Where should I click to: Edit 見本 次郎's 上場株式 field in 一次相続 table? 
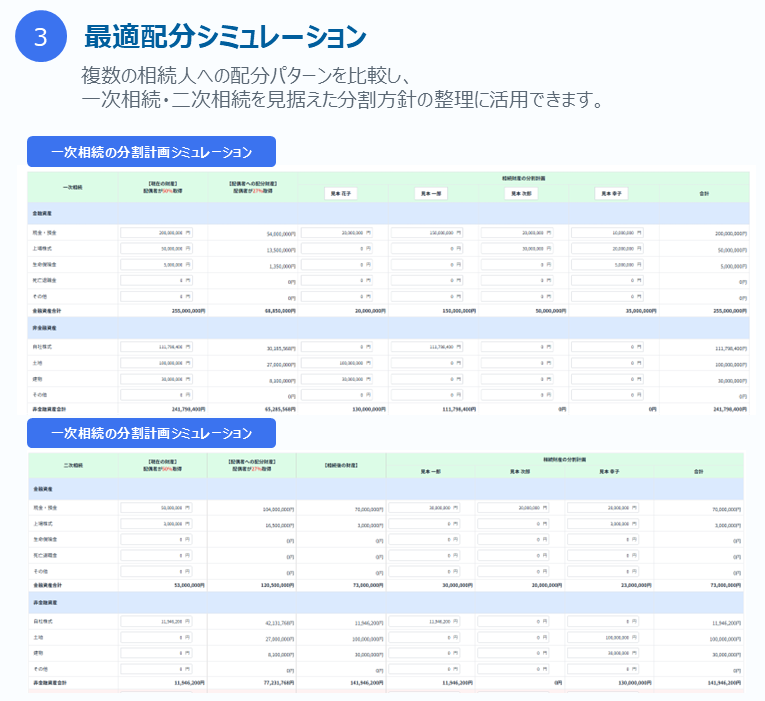click(517, 249)
